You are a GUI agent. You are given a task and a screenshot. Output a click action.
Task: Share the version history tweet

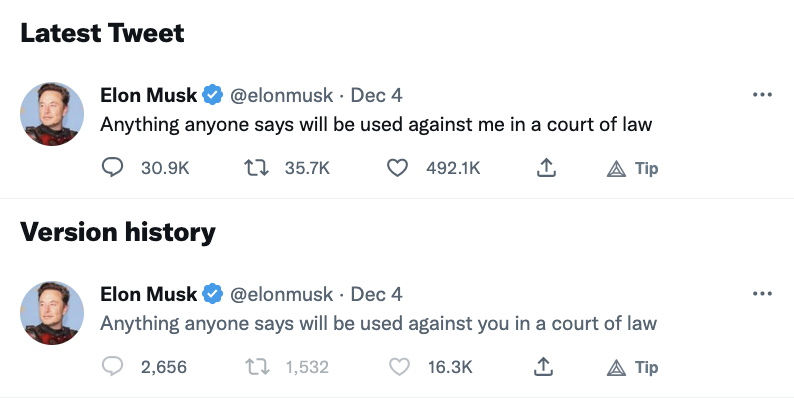point(543,367)
